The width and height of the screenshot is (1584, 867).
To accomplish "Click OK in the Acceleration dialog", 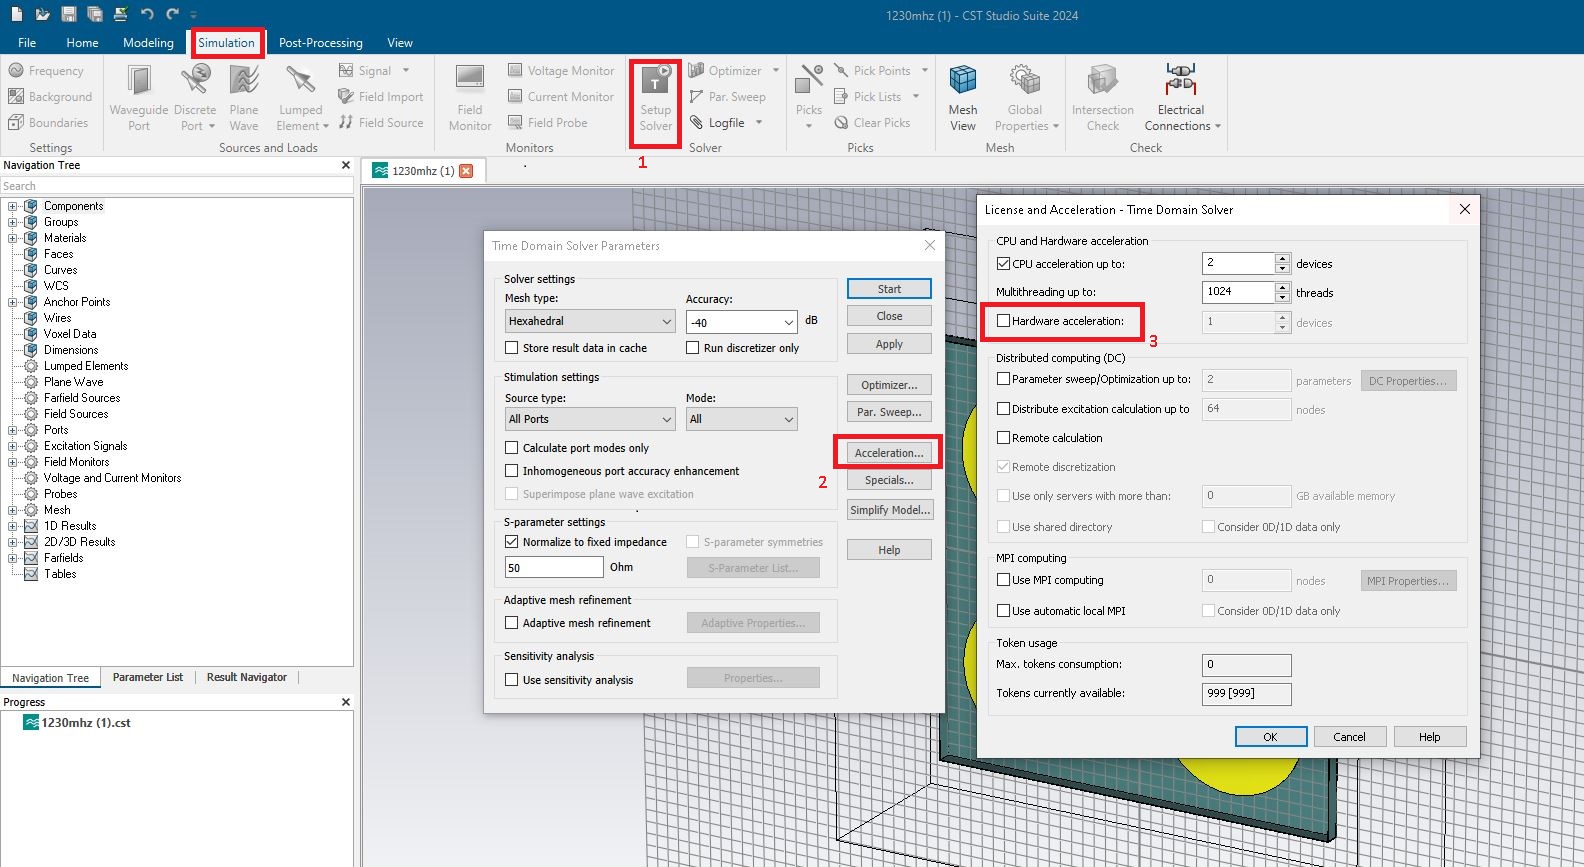I will (x=1270, y=737).
